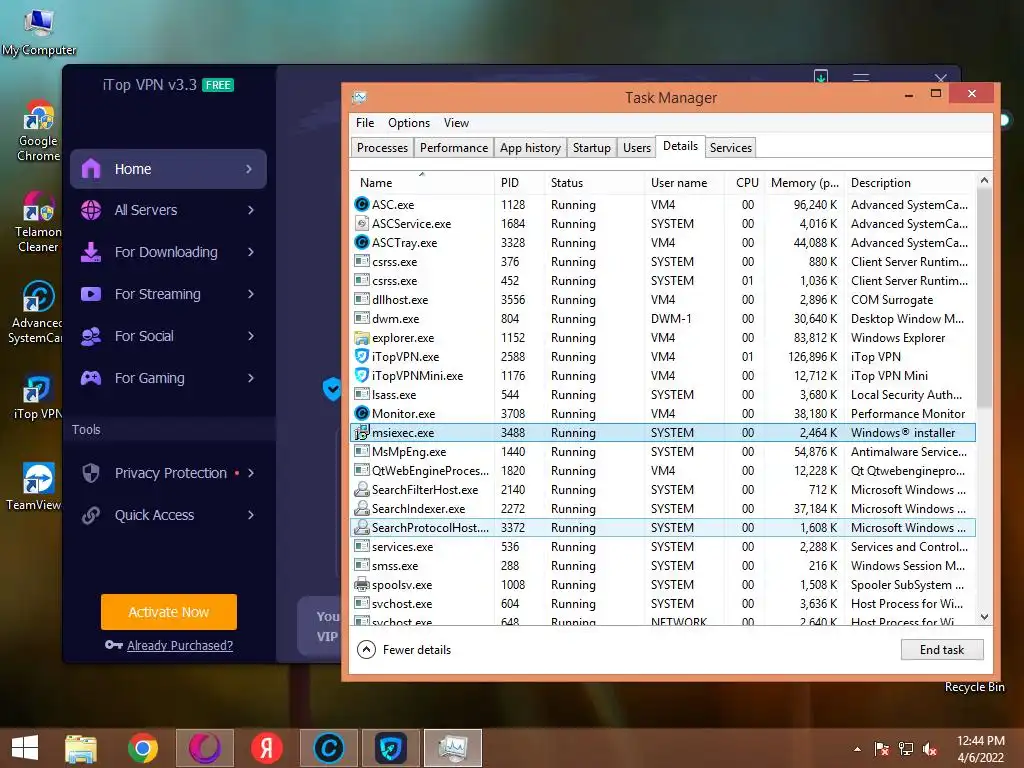This screenshot has height=768, width=1024.
Task: Switch to iTop VPN taskbar icon
Action: tap(391, 748)
